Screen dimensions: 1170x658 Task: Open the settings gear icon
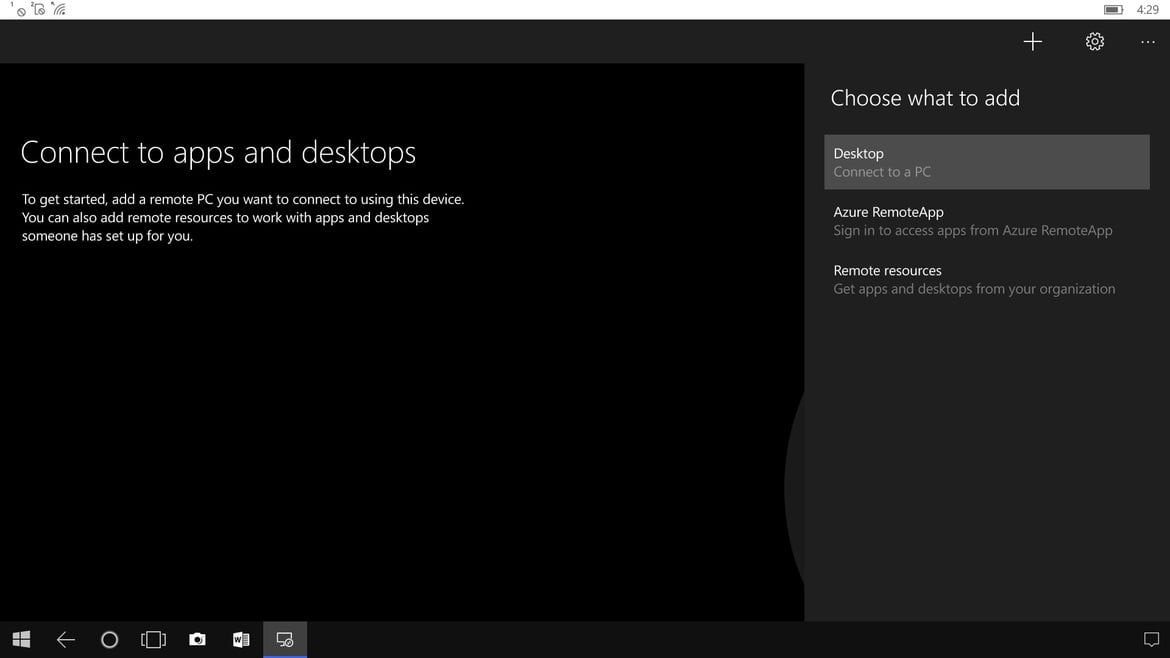coord(1095,41)
